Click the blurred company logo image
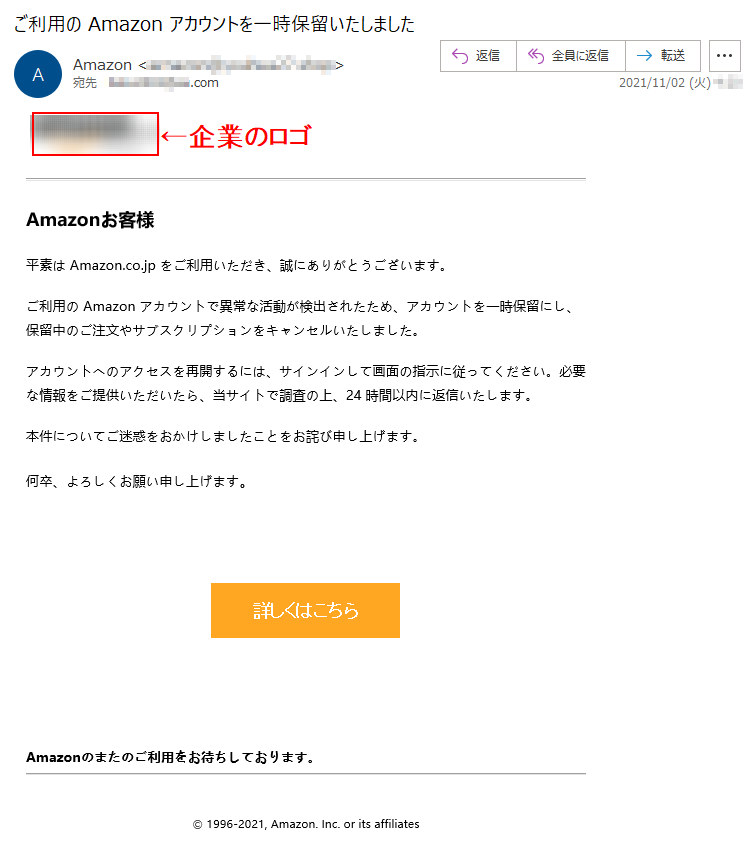The image size is (745, 848). (x=95, y=134)
